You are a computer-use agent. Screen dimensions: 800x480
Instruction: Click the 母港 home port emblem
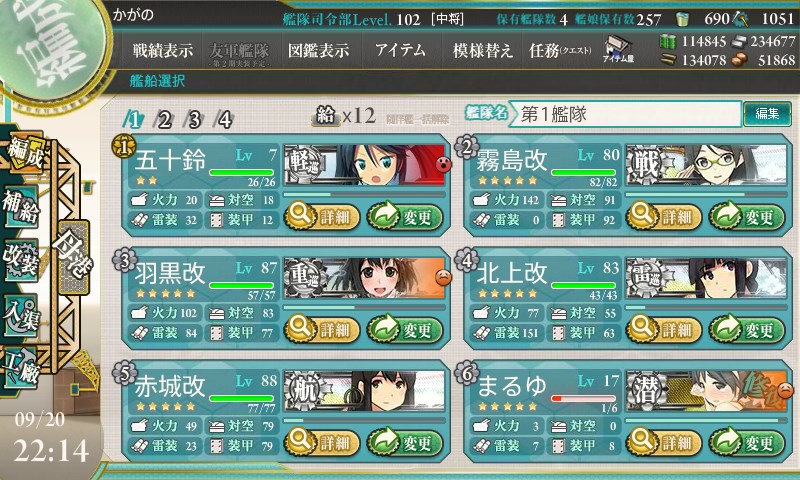74,258
